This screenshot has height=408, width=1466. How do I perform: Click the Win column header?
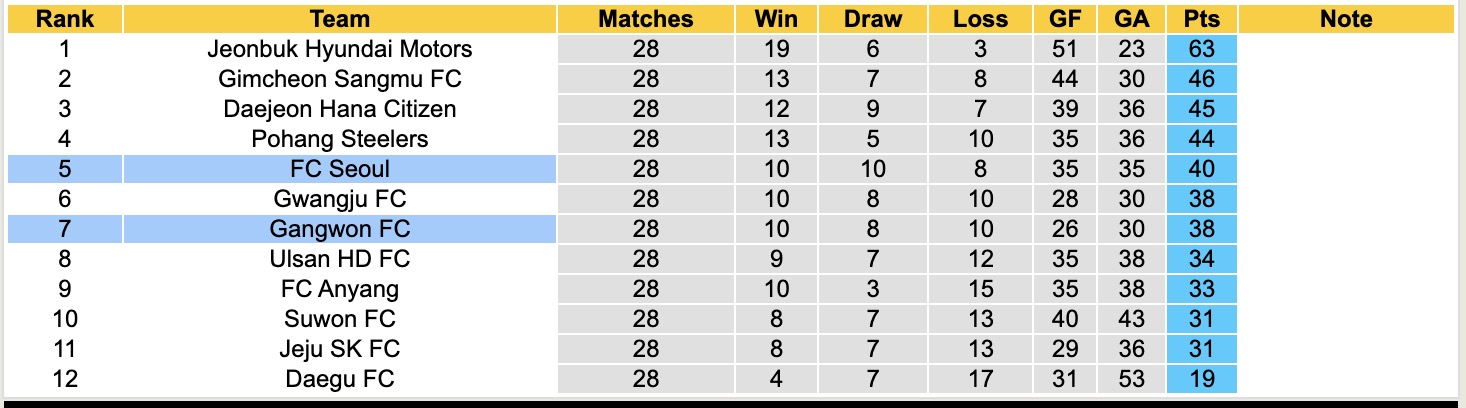(x=777, y=18)
